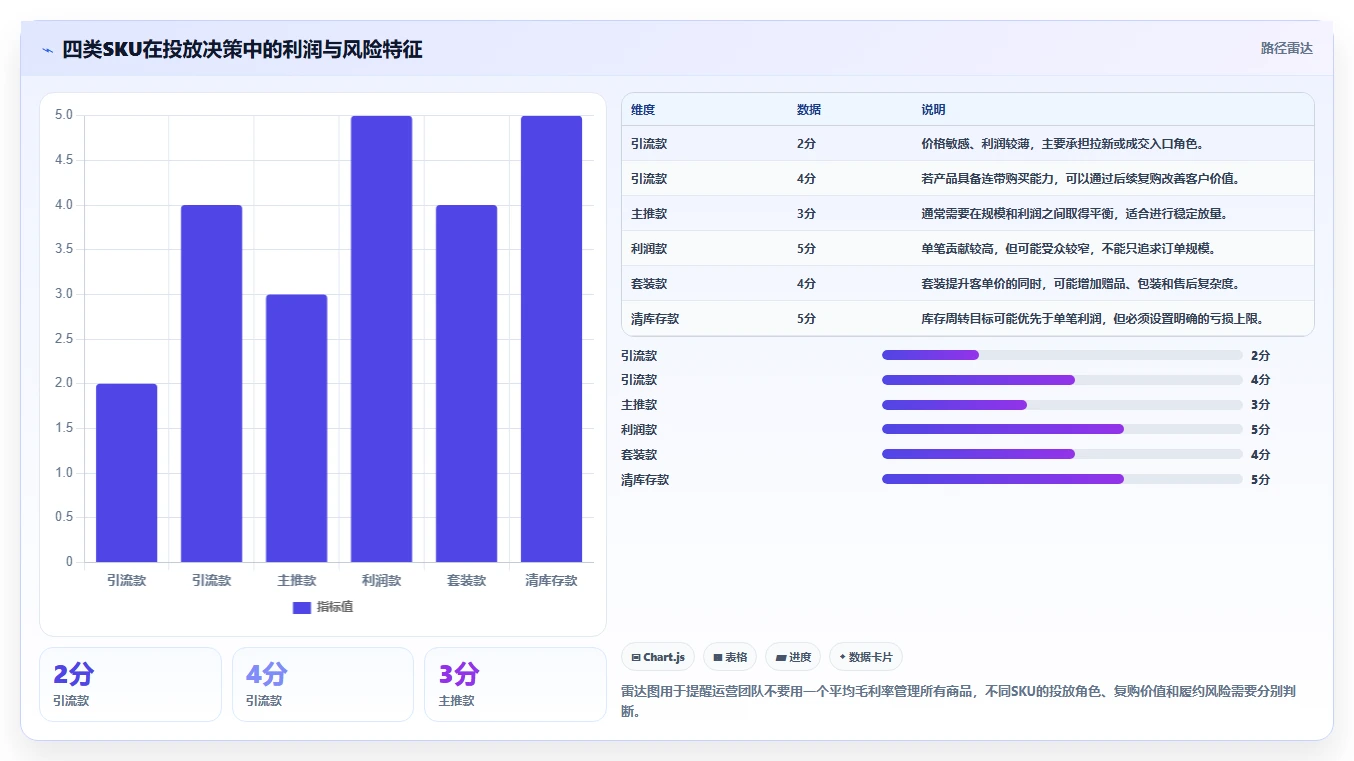Open the 2分 引流款 data card
1354x761 pixels.
(x=130, y=684)
